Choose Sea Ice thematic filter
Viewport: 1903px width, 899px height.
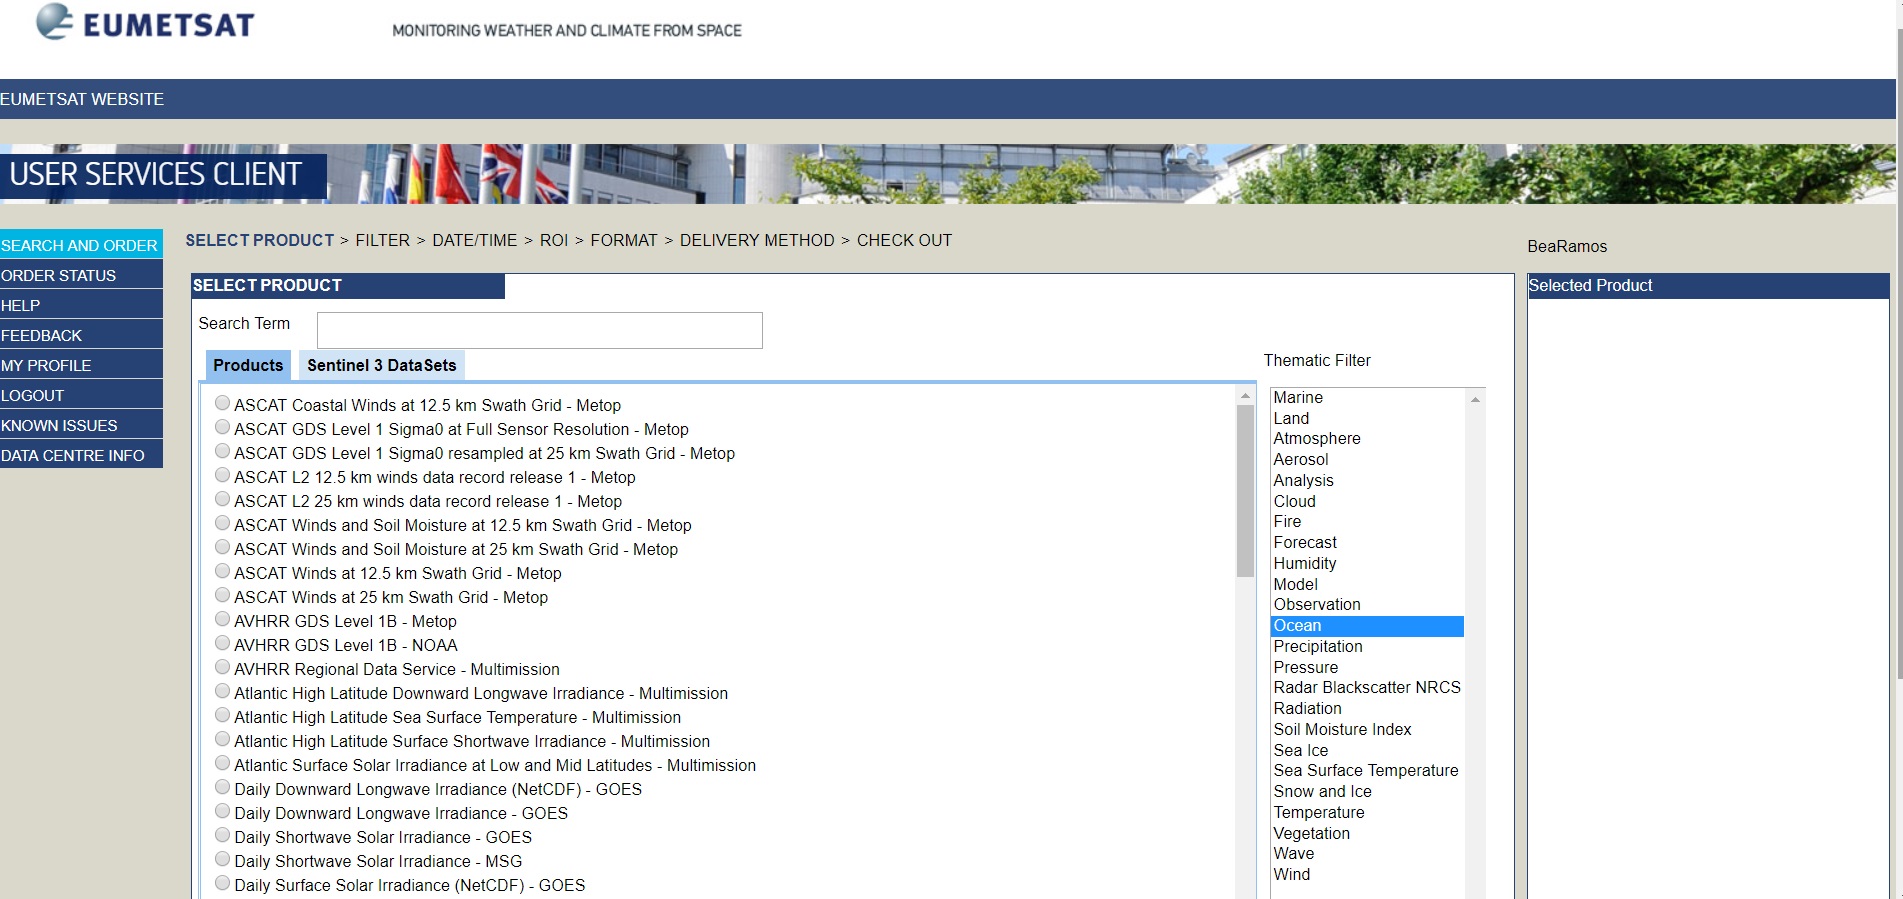point(1367,750)
